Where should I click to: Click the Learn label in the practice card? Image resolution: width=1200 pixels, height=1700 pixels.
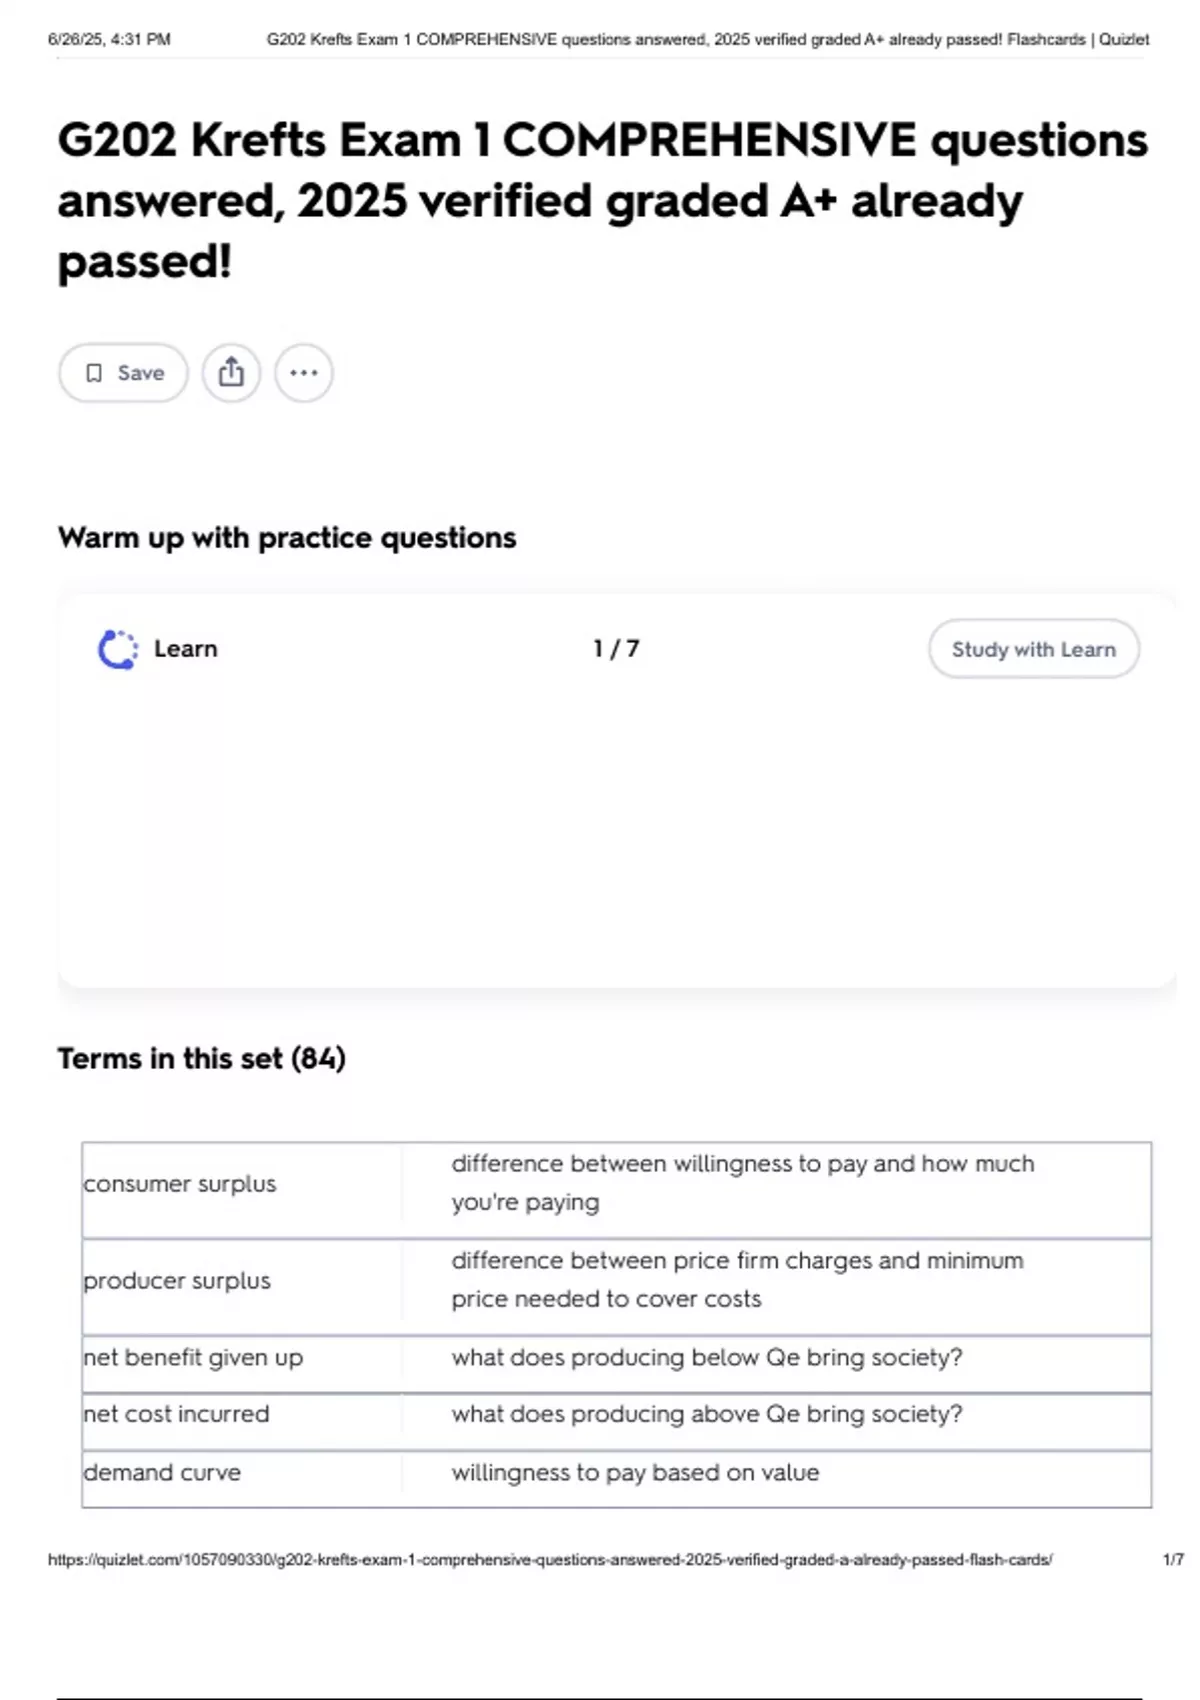click(x=185, y=649)
